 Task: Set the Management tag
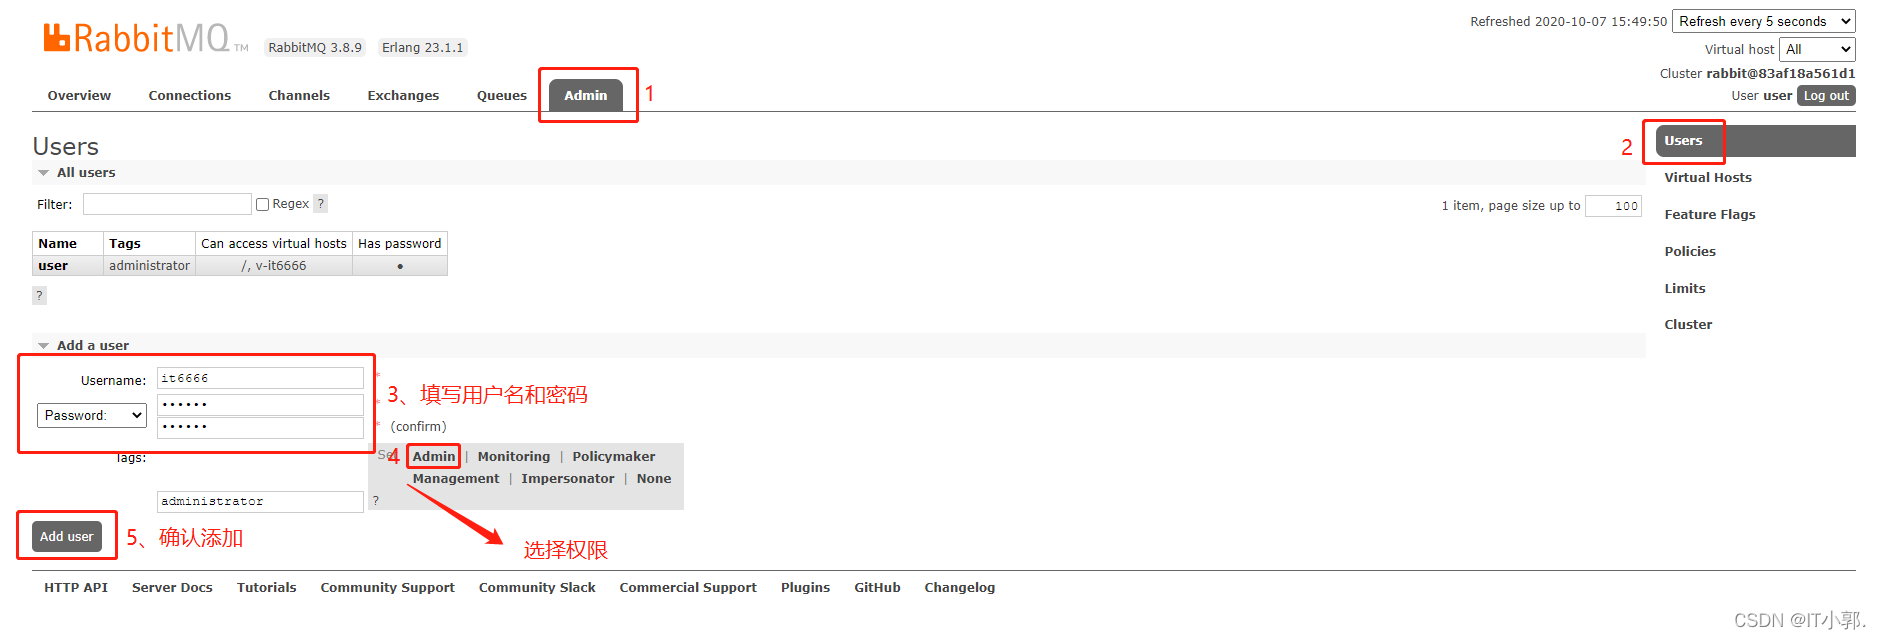pos(456,479)
